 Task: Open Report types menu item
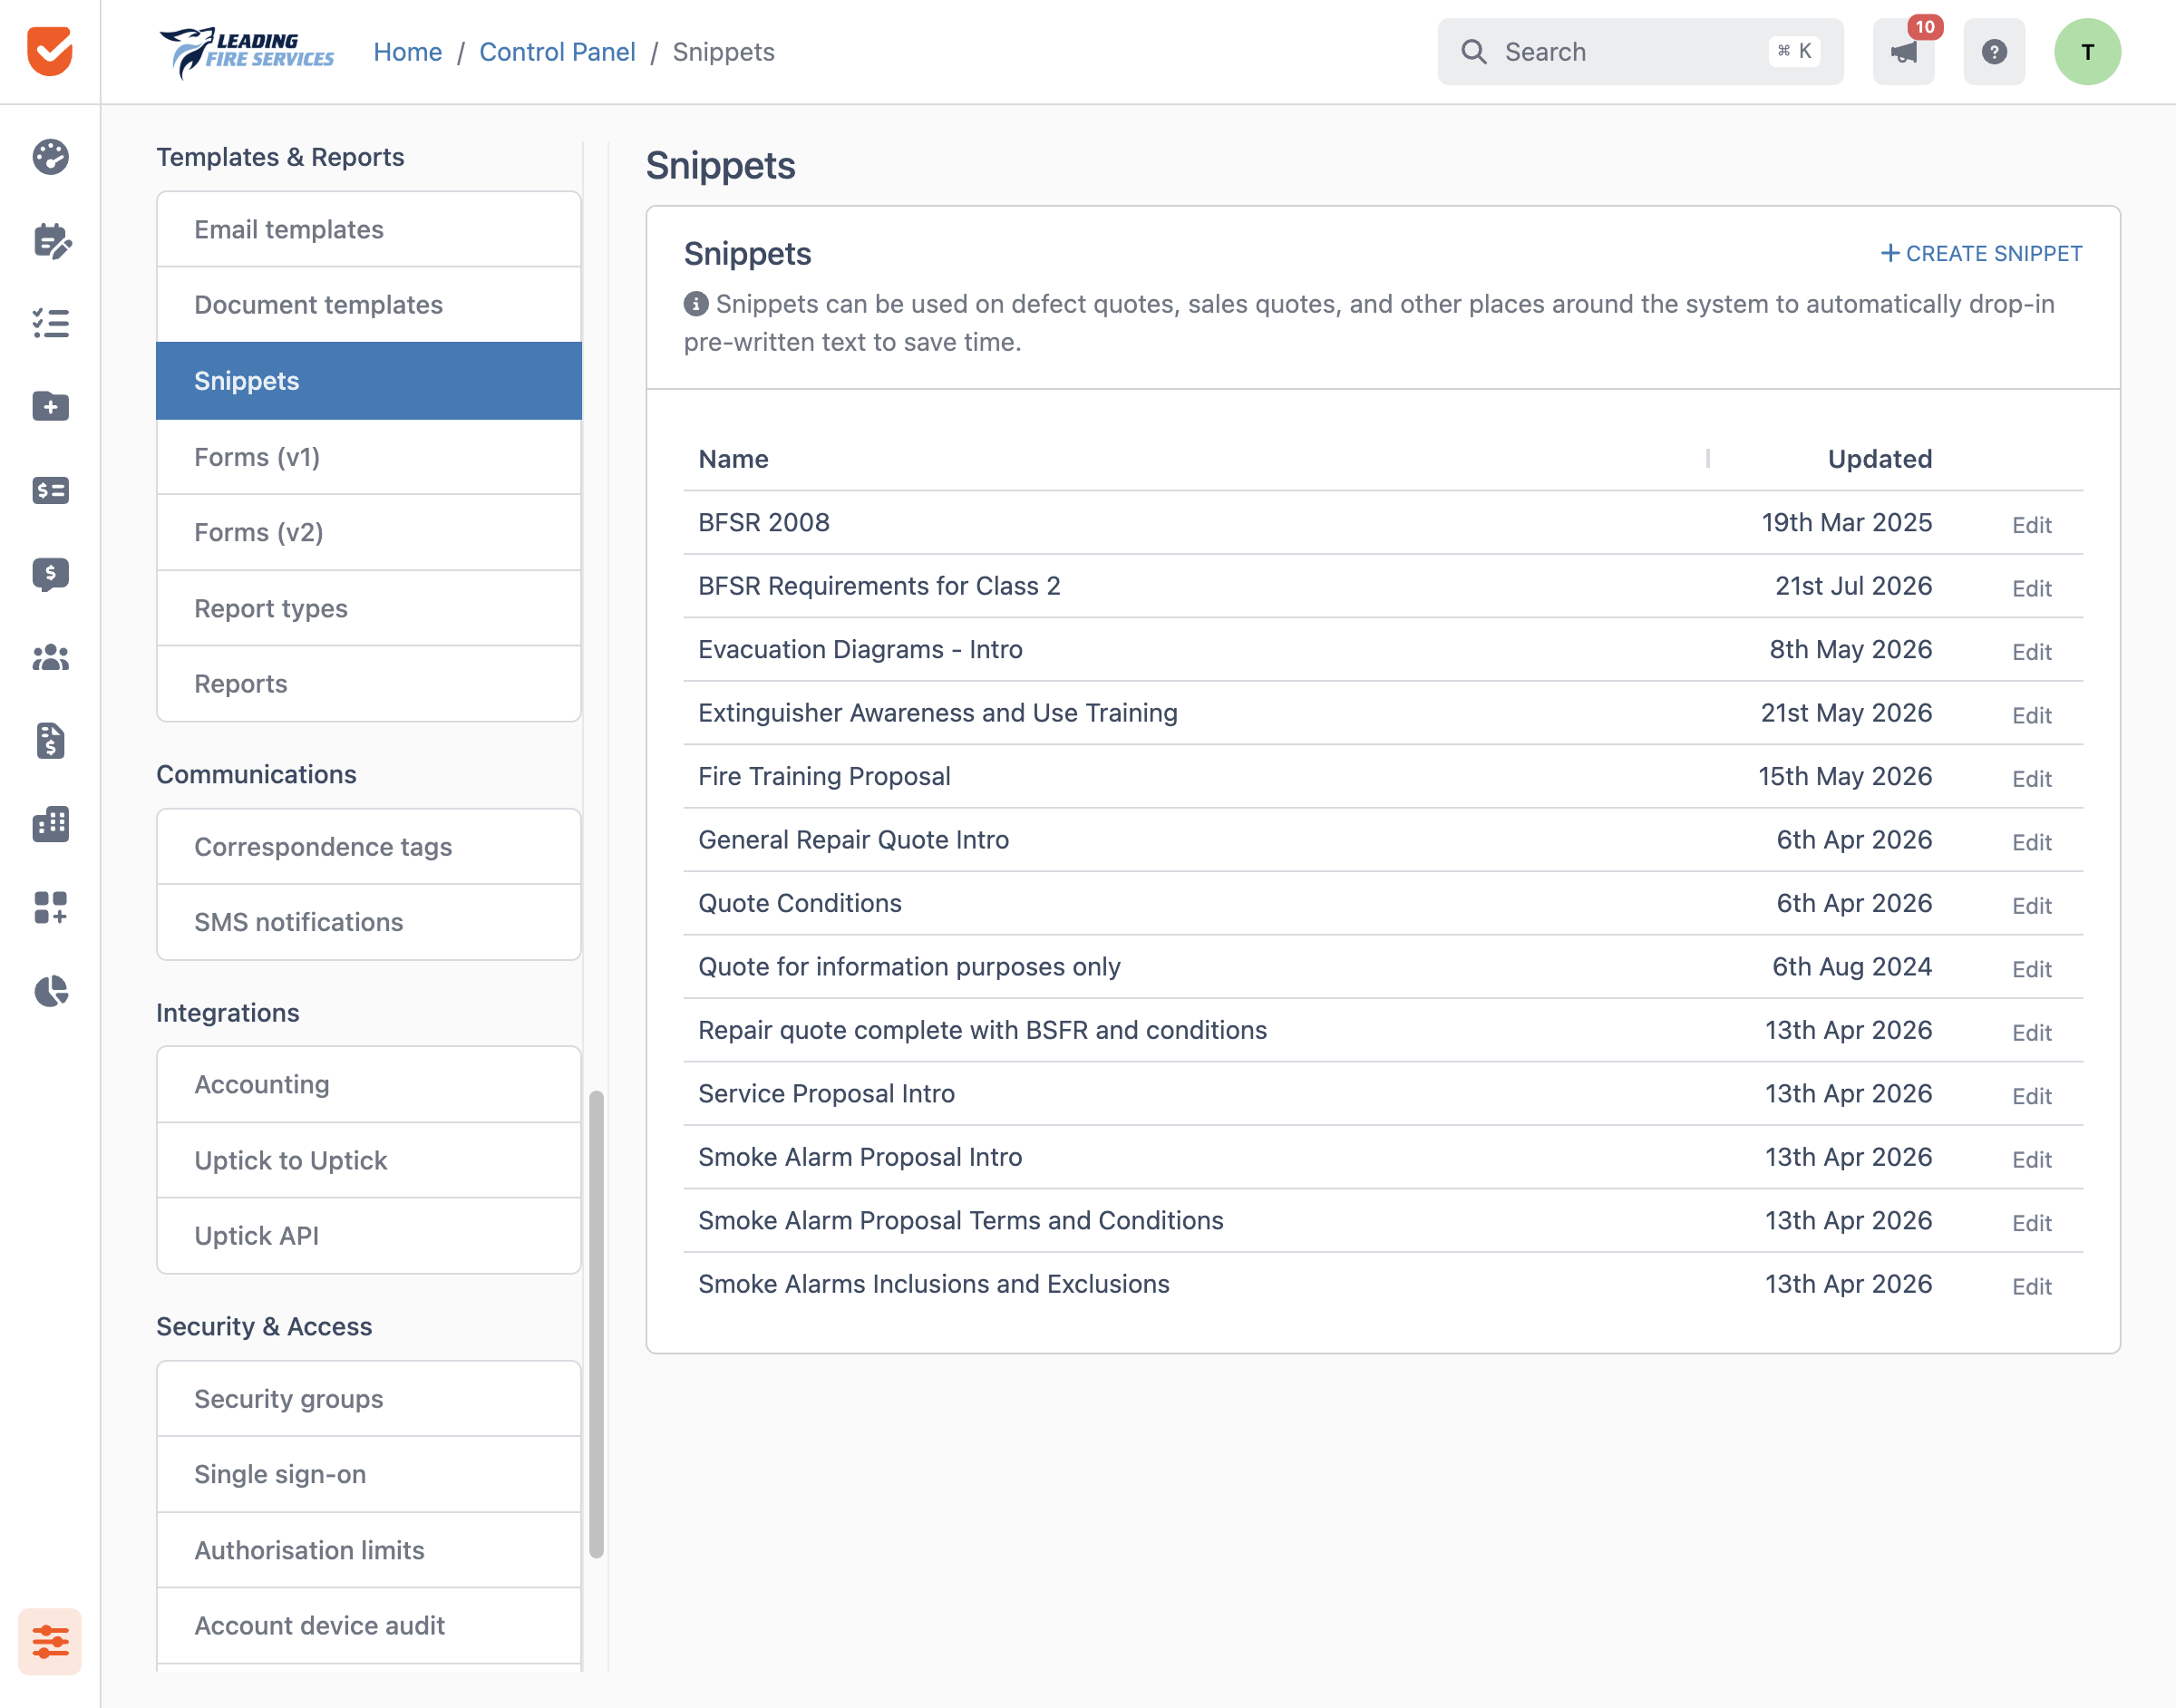(x=369, y=608)
